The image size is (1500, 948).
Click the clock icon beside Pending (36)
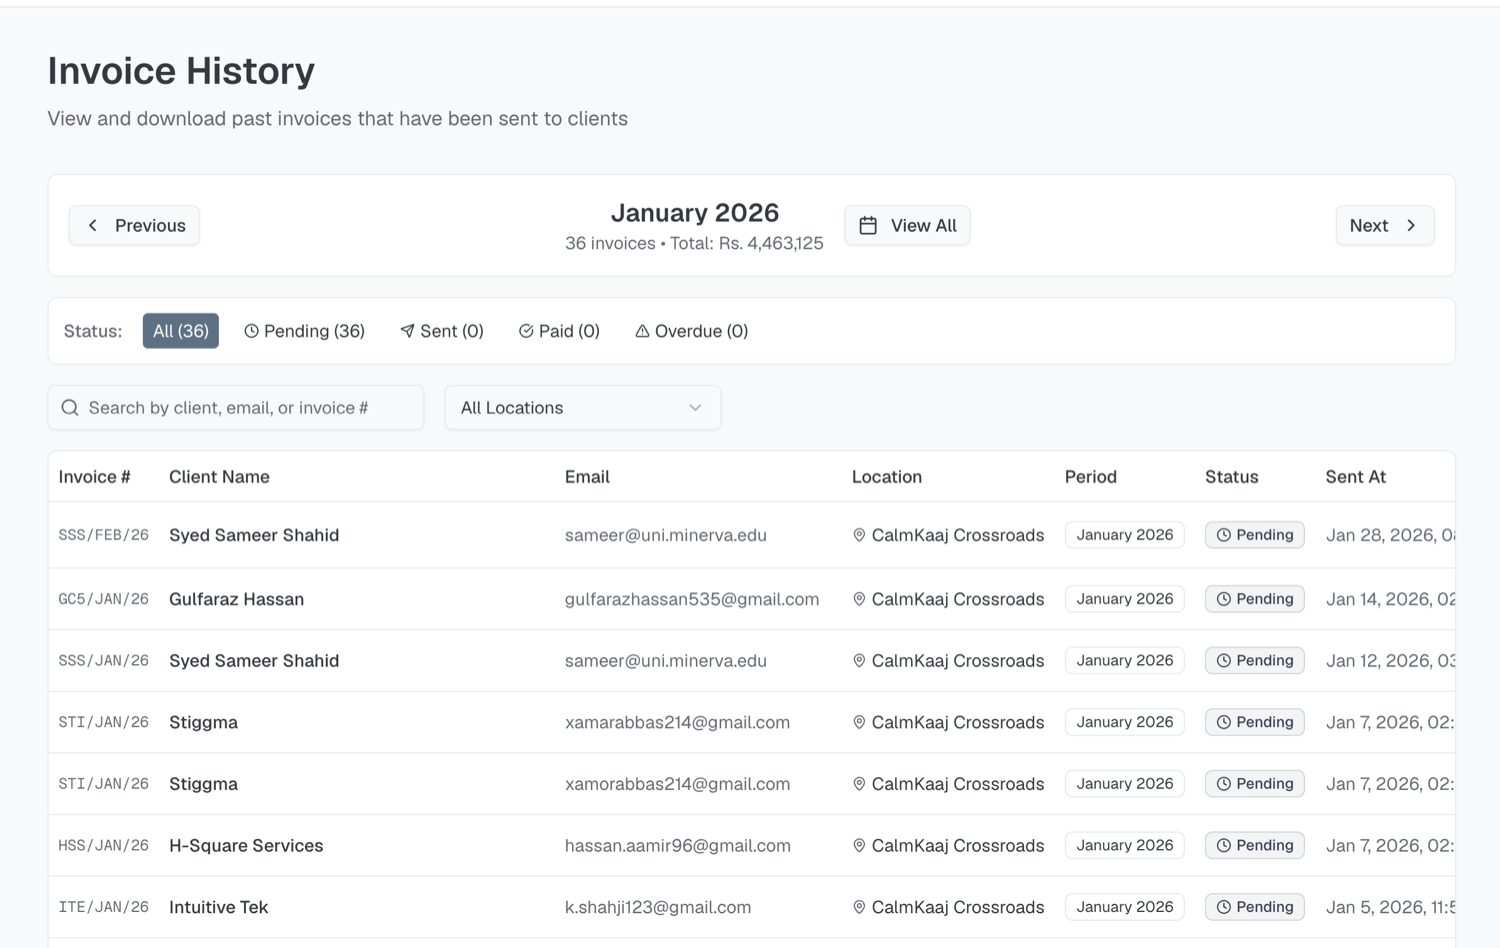(x=252, y=331)
